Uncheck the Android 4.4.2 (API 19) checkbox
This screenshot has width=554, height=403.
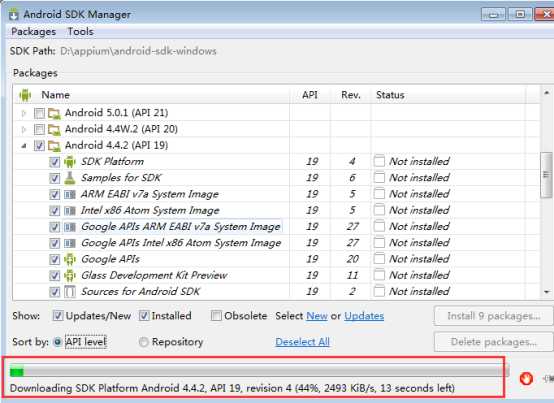[x=39, y=146]
